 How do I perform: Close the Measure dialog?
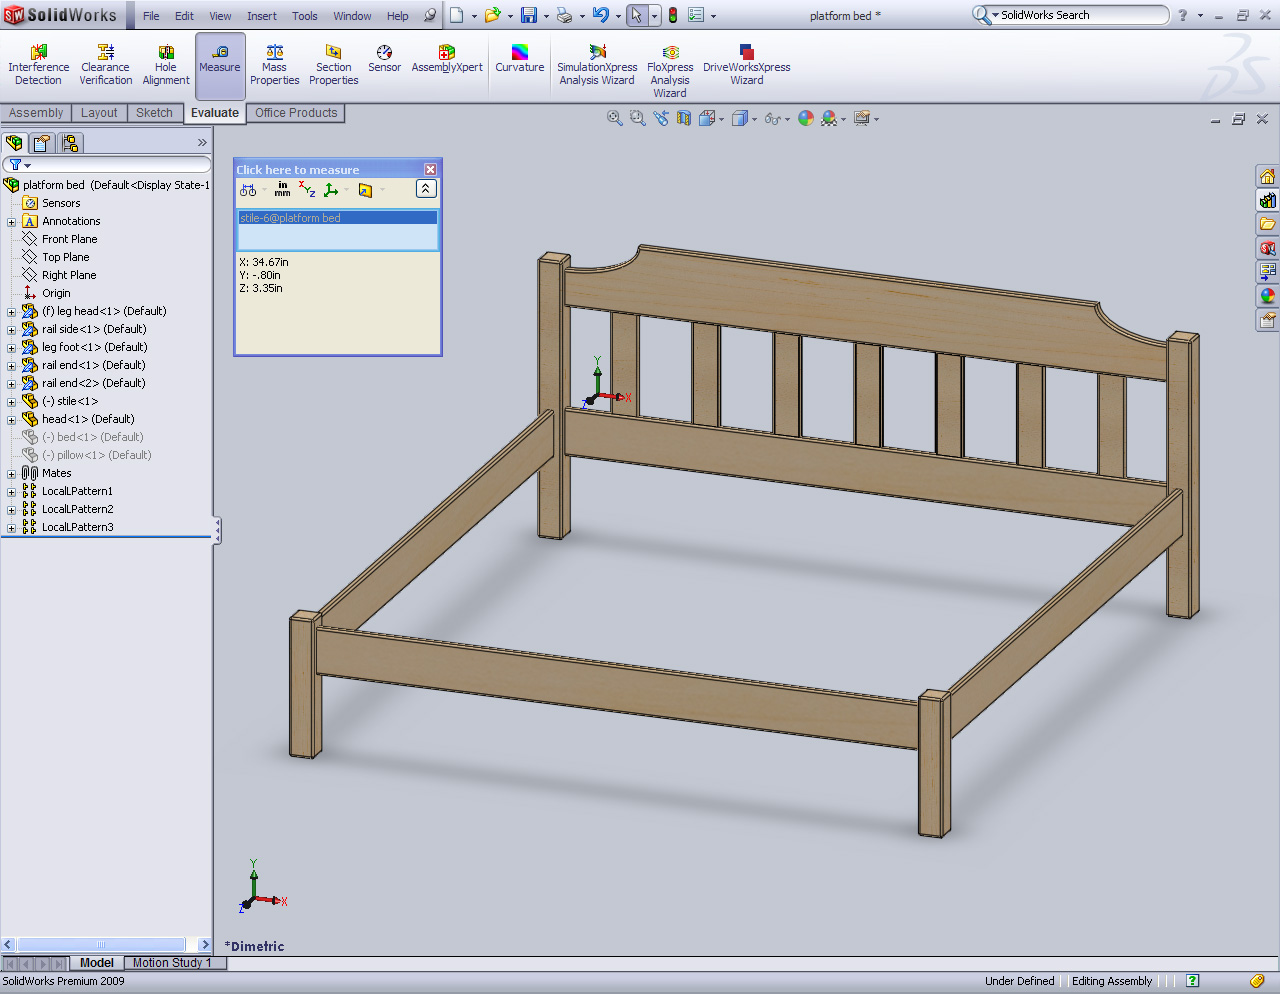pyautogui.click(x=430, y=170)
